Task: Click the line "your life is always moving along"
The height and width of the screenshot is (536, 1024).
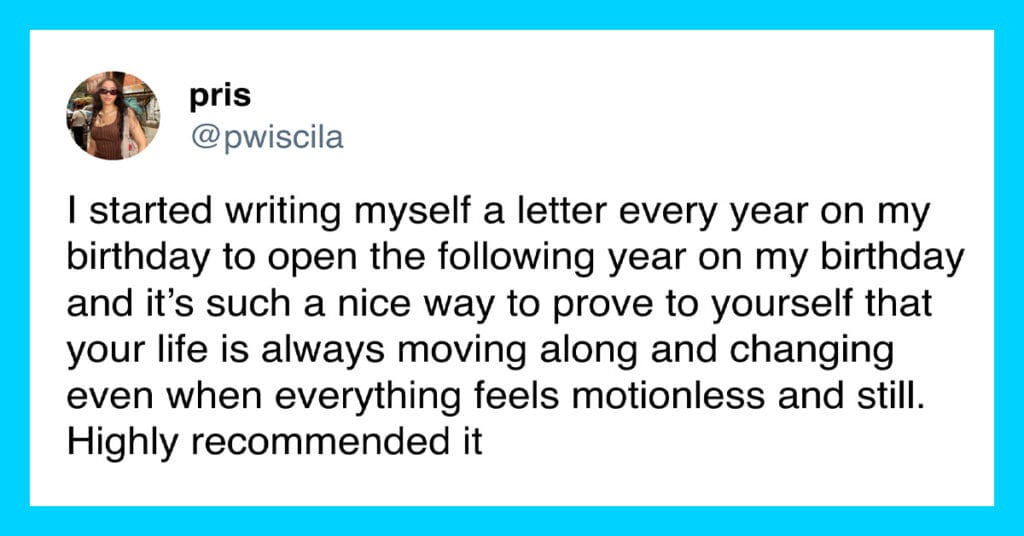Action: 480,351
